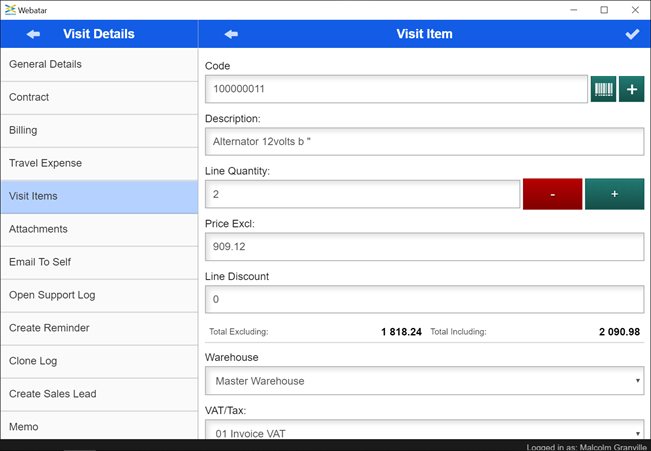
Task: Click Create Reminder in sidebar
Action: pos(99,329)
